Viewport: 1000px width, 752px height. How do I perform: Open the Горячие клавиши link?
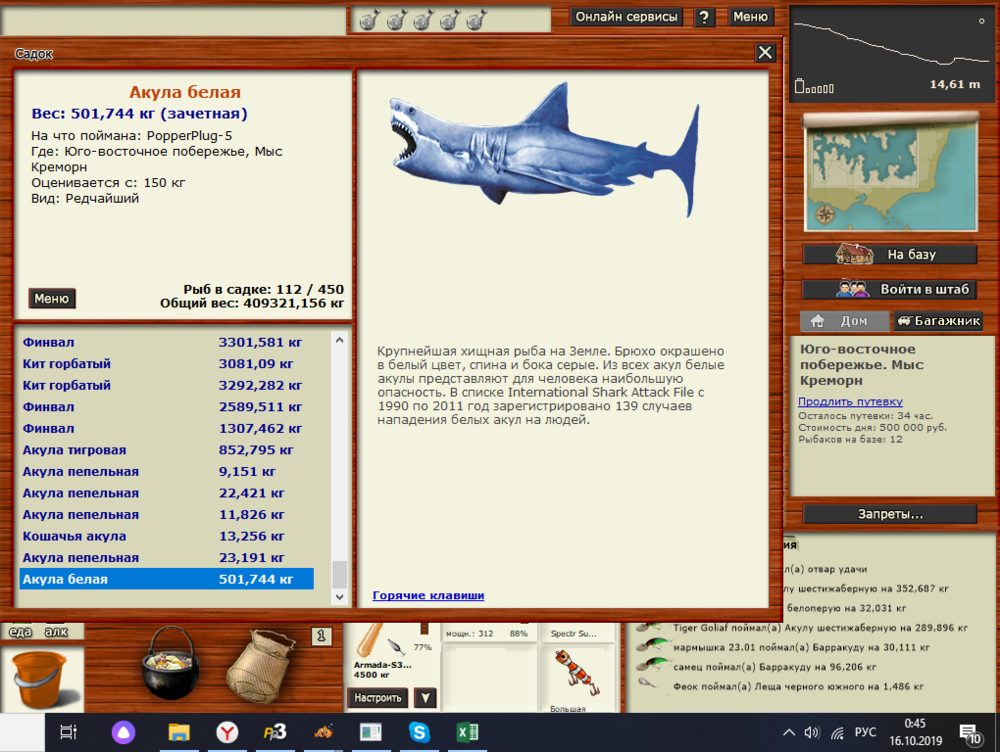click(x=429, y=595)
